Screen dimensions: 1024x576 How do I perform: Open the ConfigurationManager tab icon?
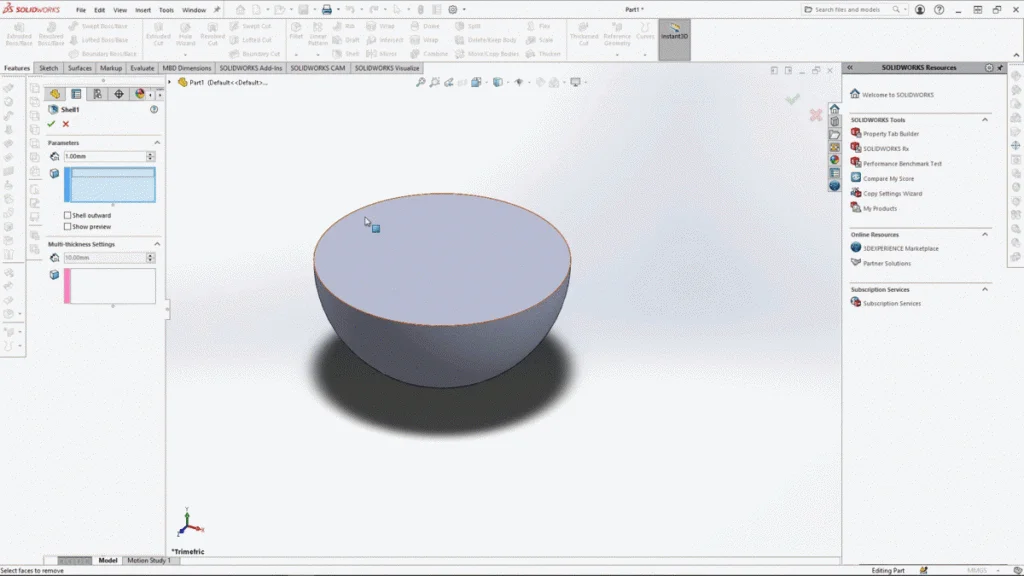pos(97,94)
